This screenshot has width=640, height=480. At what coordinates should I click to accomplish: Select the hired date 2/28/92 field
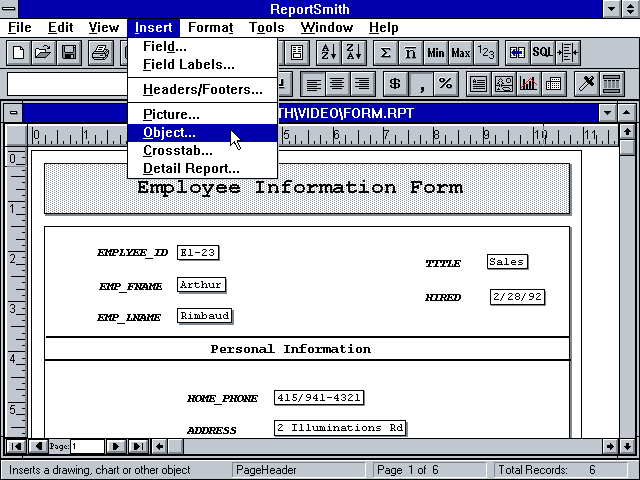point(517,297)
